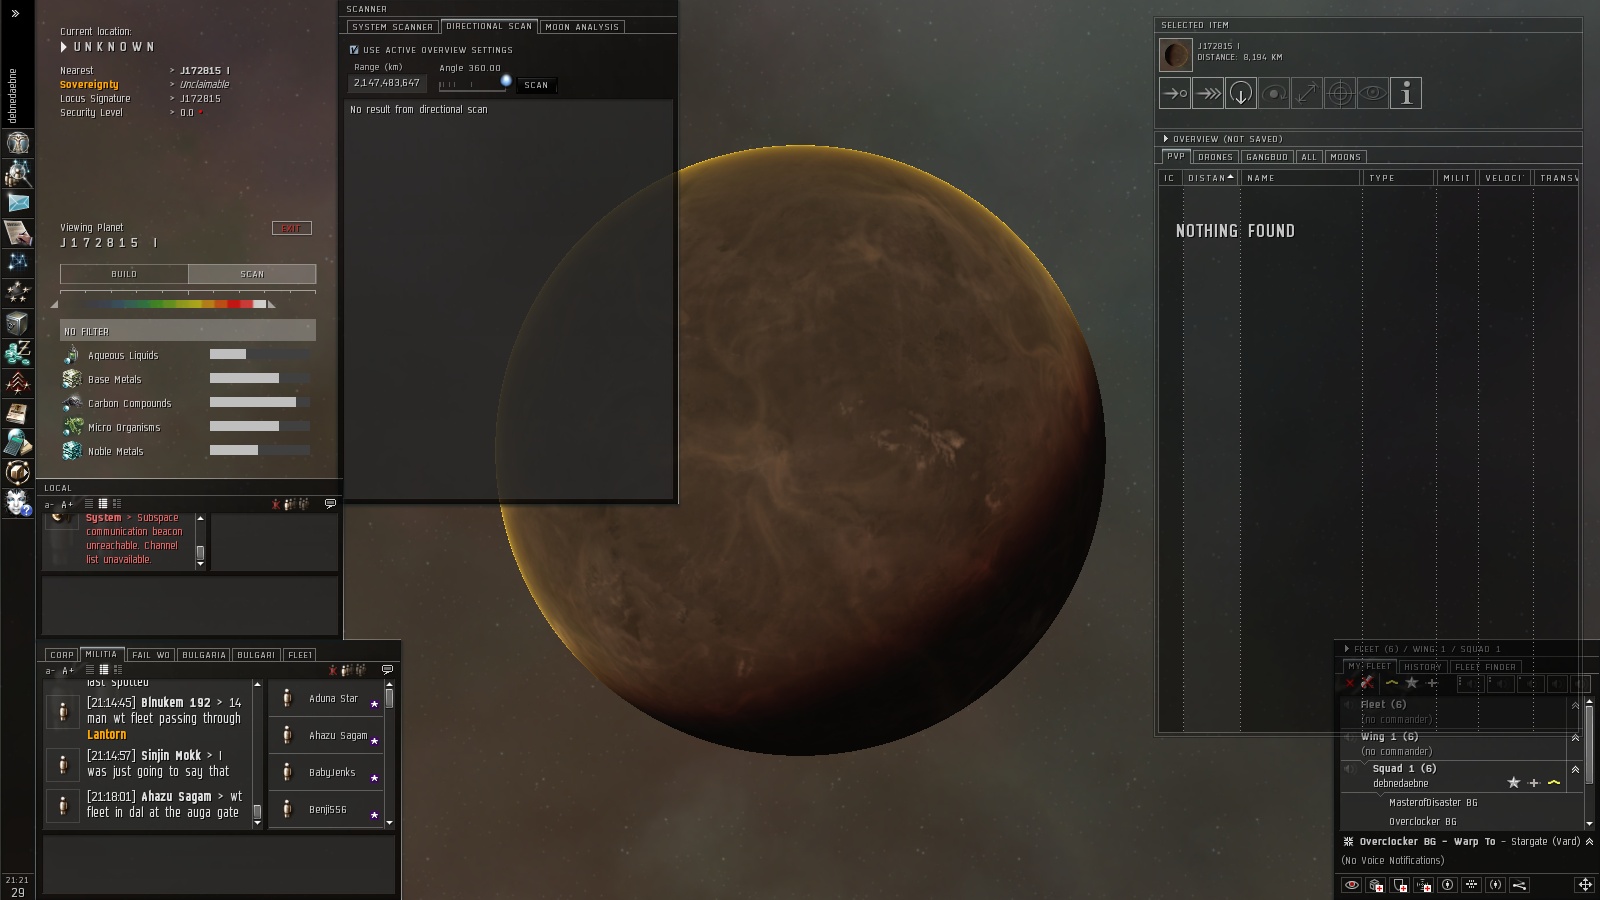
Task: Increase Local chat font size with A+
Action: tap(67, 504)
